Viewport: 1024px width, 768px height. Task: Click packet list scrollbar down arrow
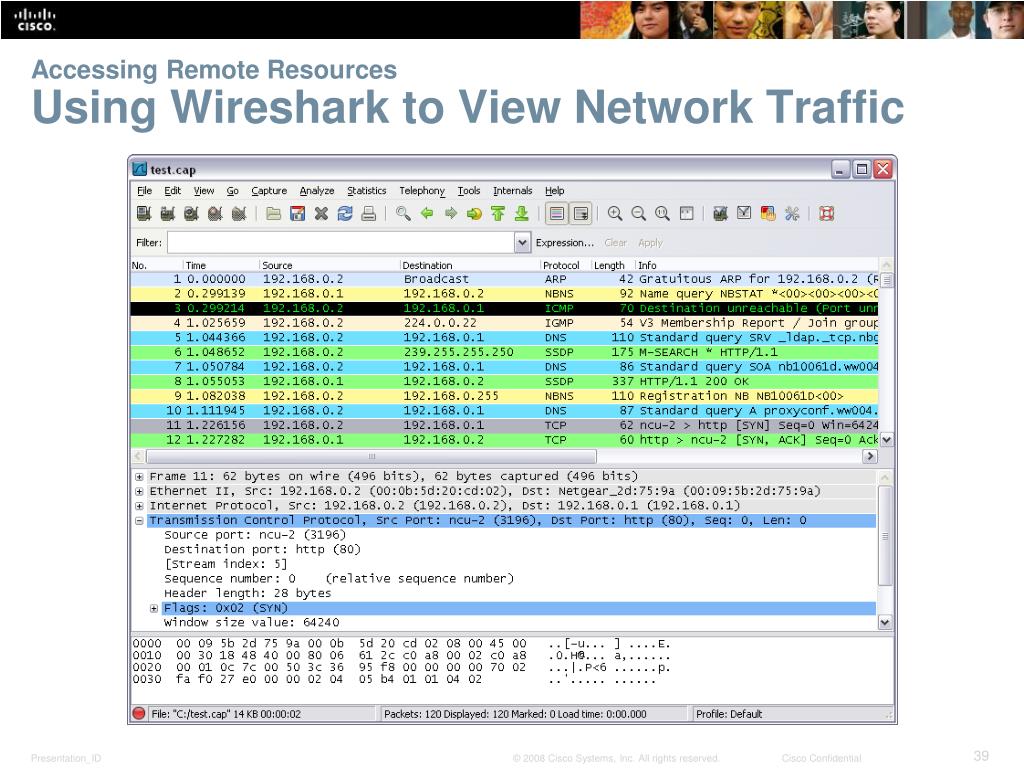(x=886, y=440)
